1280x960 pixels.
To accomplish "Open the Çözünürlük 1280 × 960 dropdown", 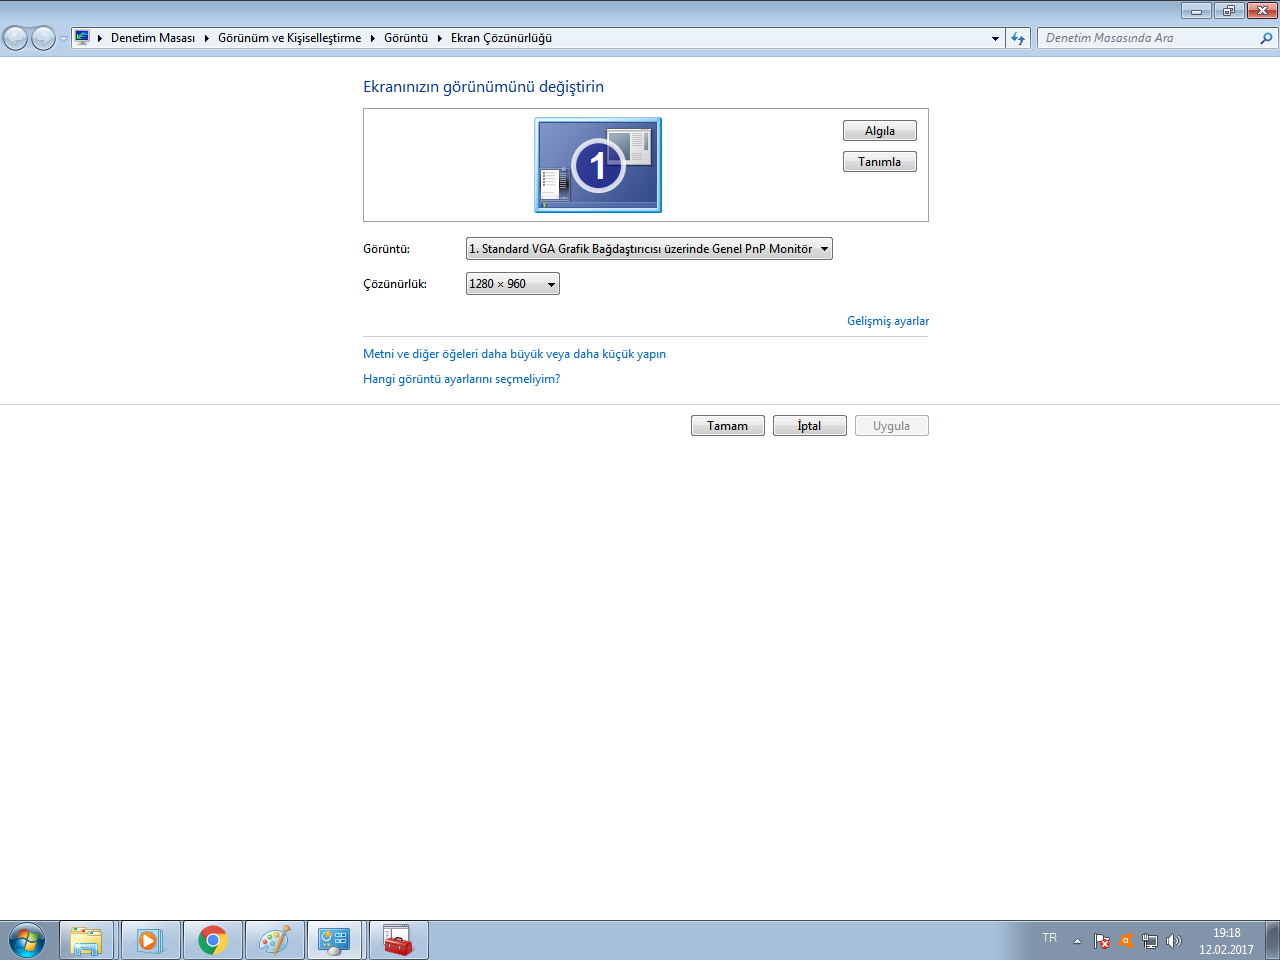I will click(513, 284).
